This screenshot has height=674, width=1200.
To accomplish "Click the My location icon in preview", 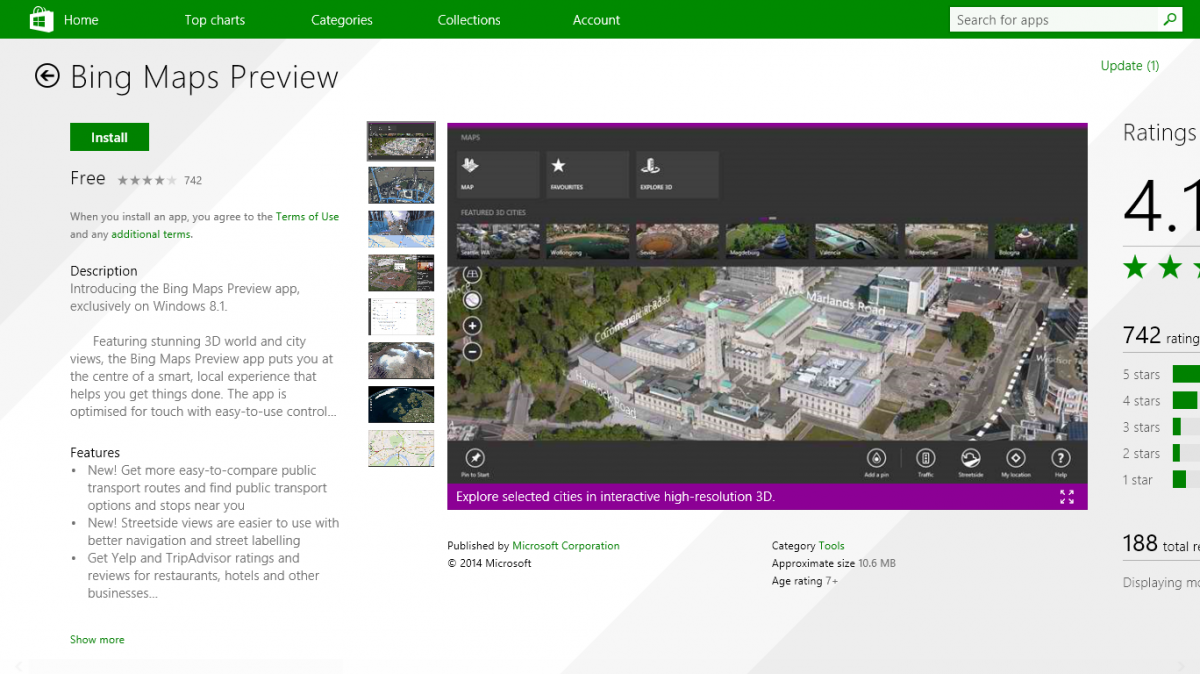I will click(x=1016, y=458).
